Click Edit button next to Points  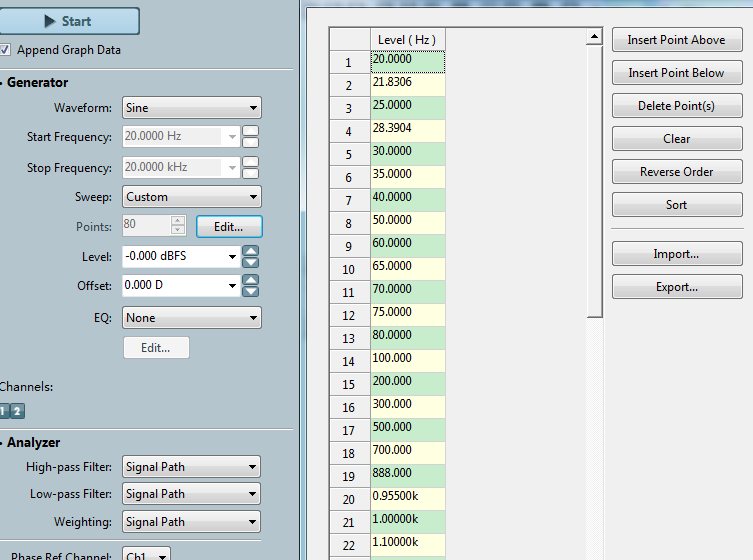point(229,227)
